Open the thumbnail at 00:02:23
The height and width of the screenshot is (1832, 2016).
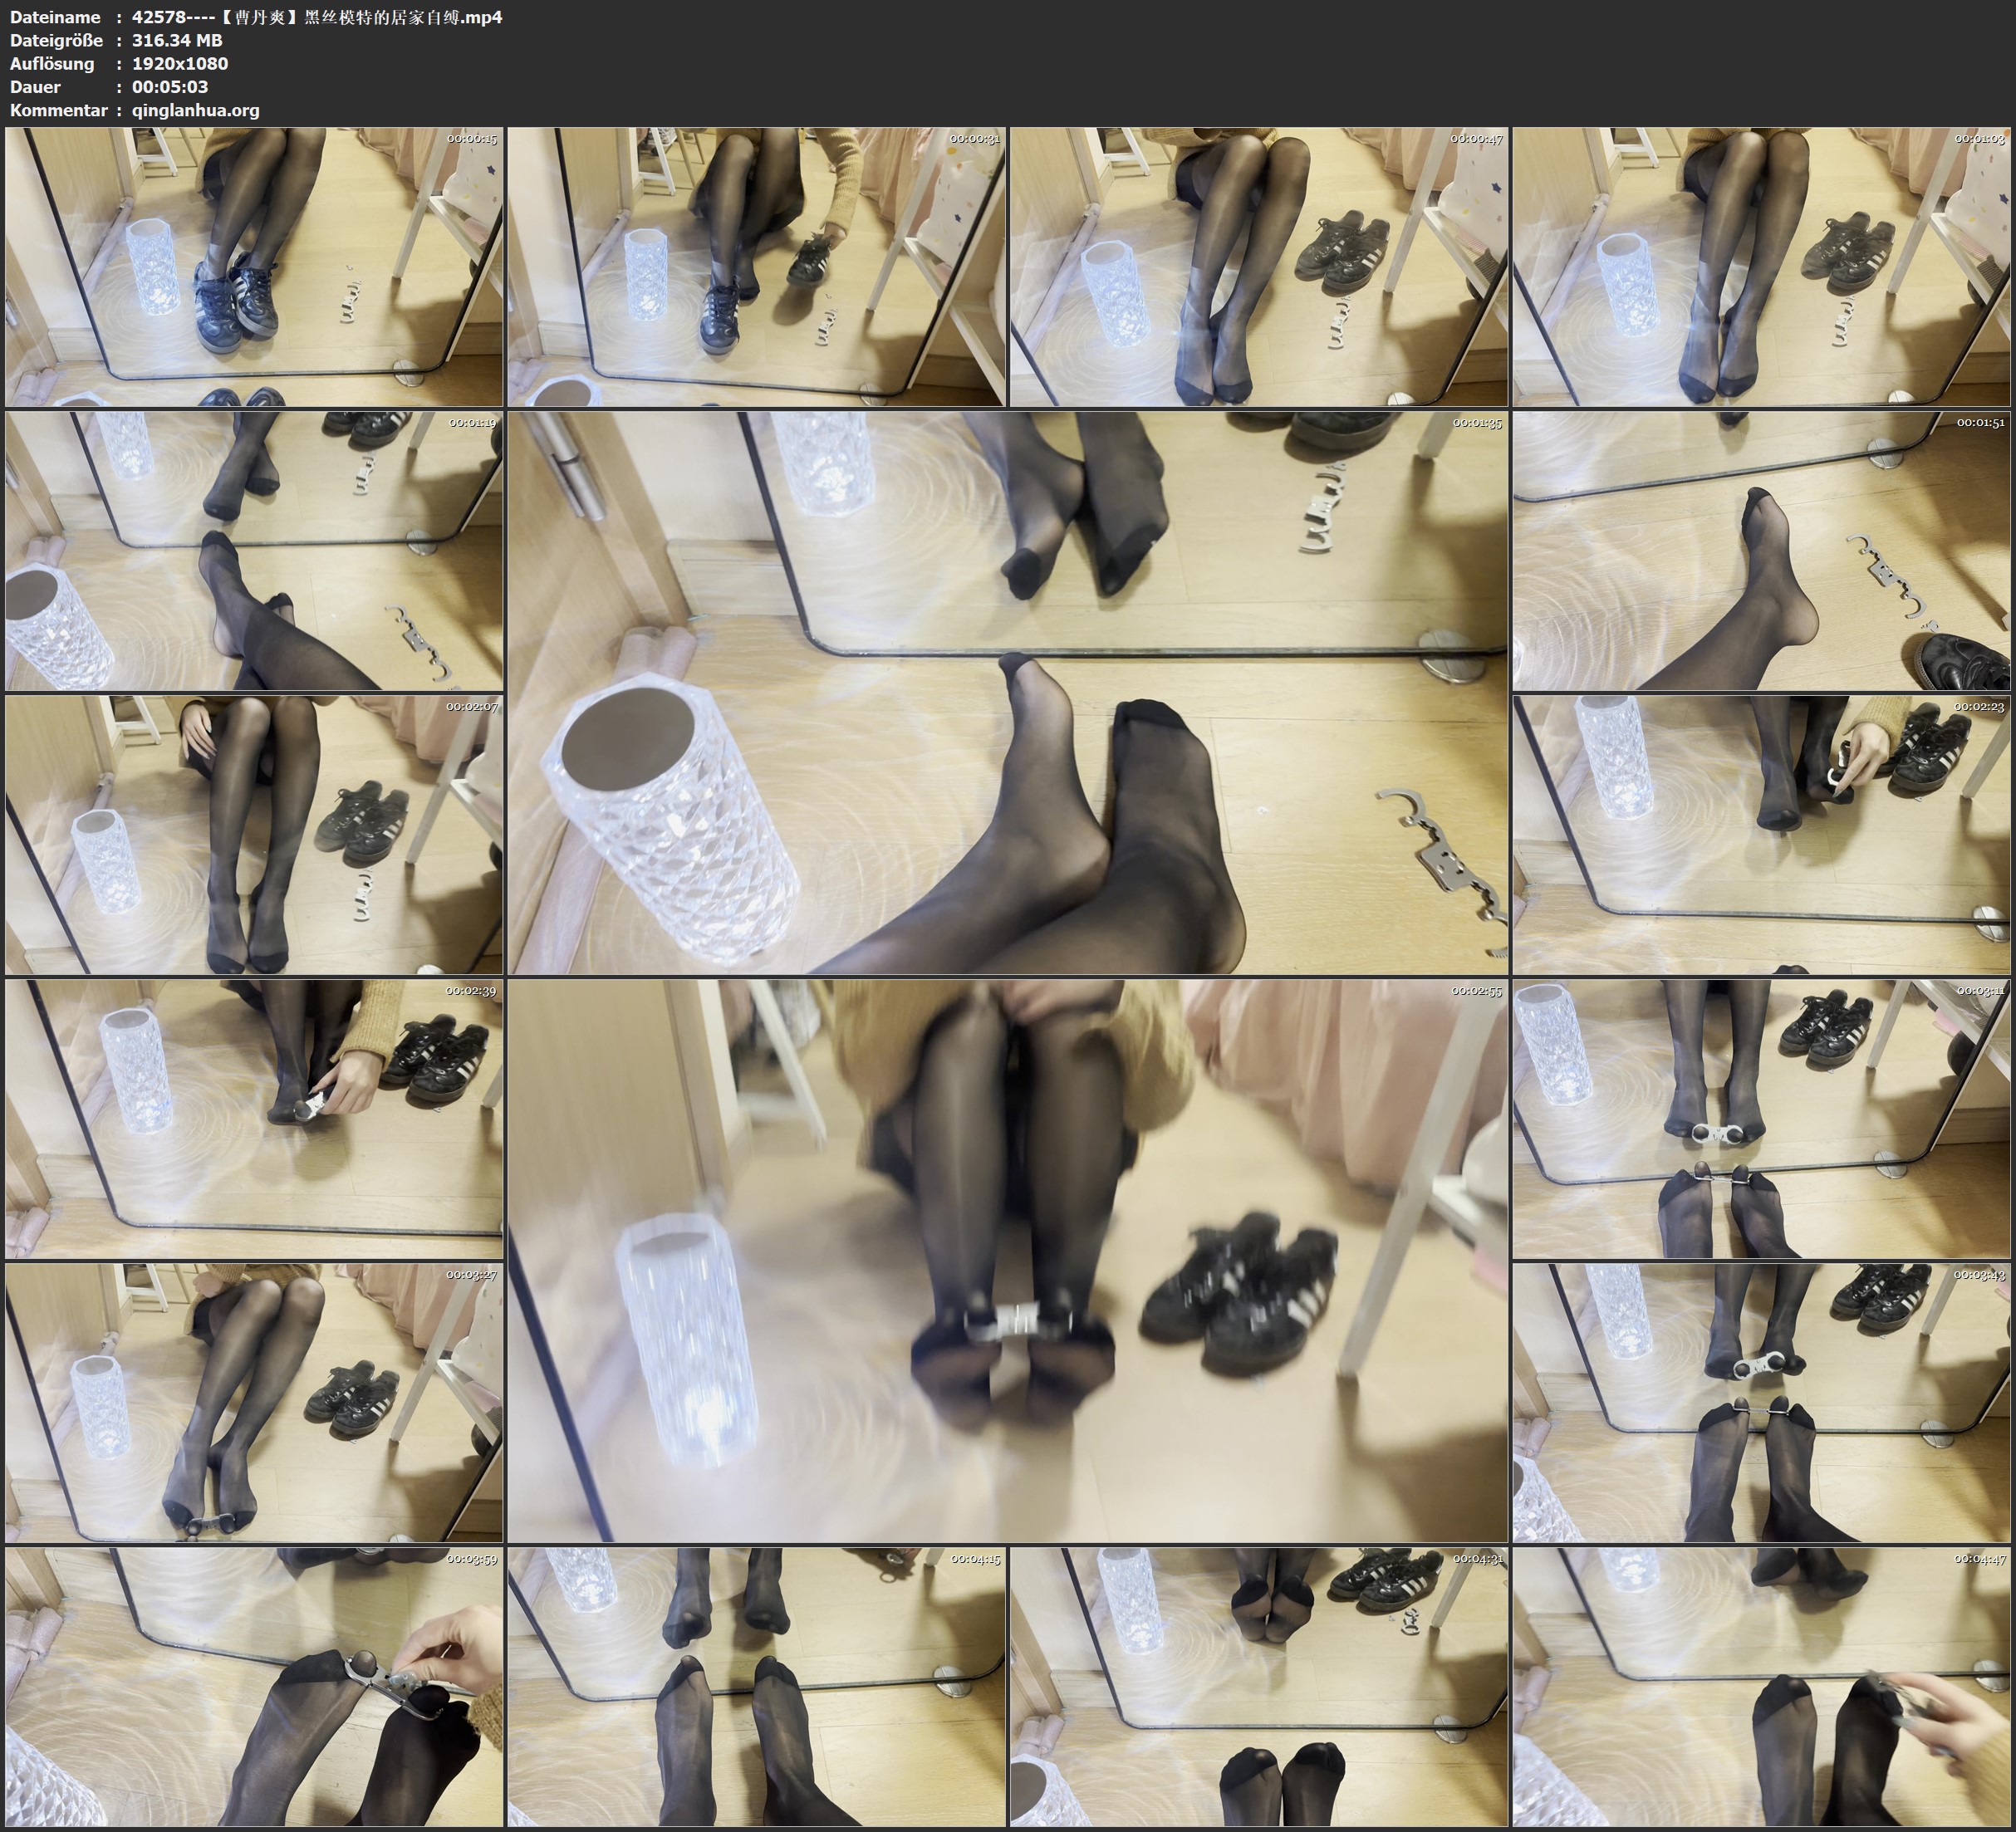click(x=1761, y=835)
